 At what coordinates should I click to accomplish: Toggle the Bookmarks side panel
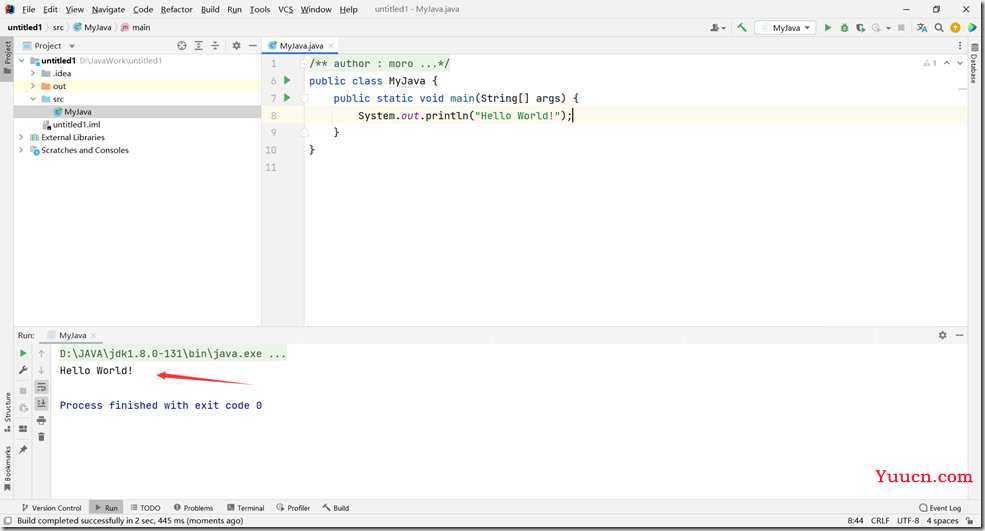point(8,468)
